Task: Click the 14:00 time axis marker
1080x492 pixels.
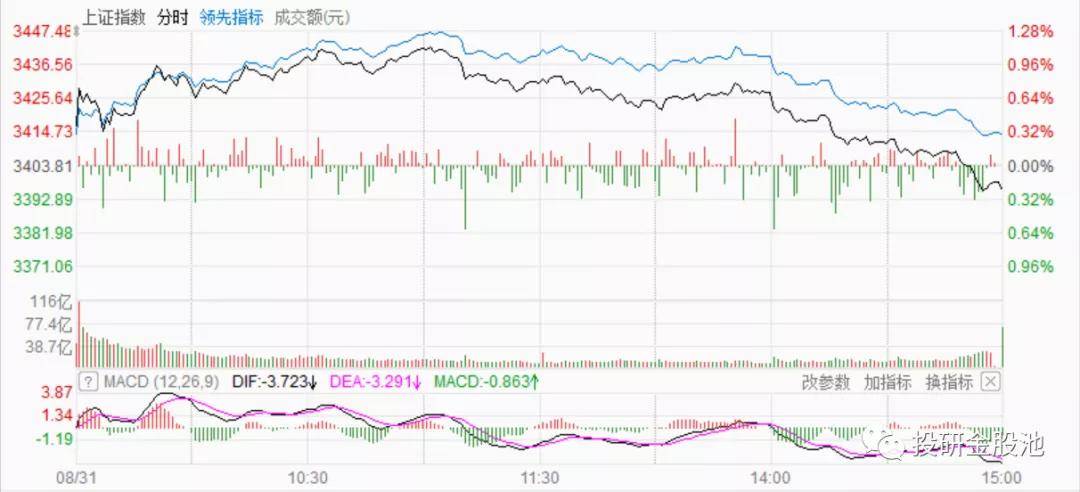Action: coord(771,478)
